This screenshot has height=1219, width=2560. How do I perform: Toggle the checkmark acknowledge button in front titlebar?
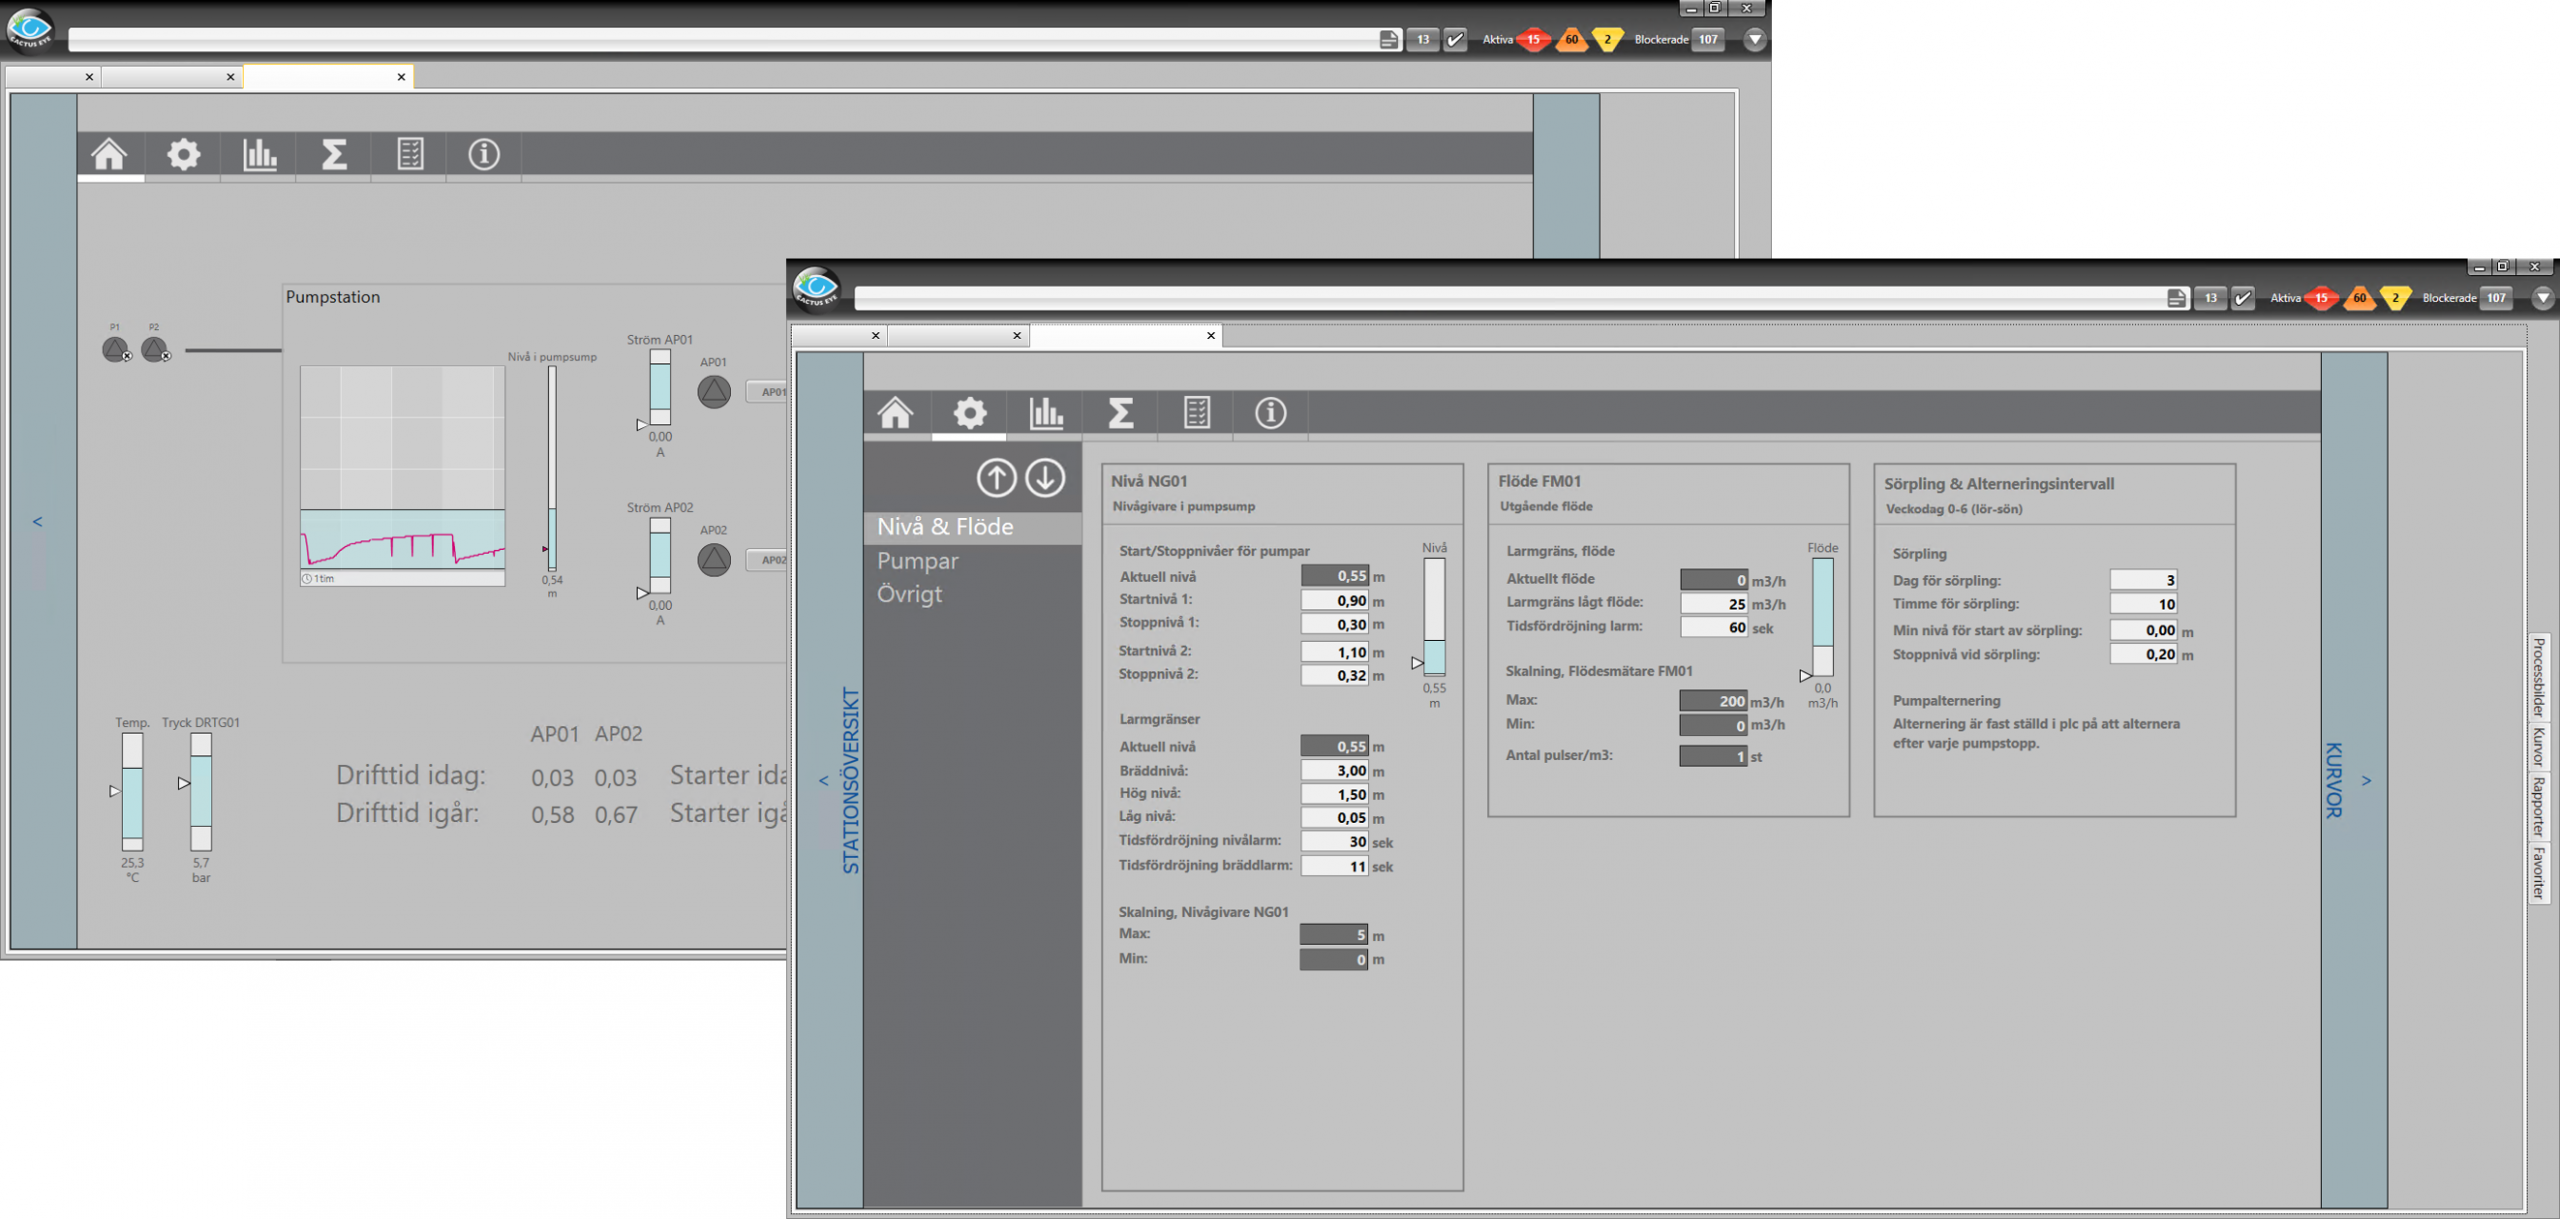click(x=2243, y=298)
